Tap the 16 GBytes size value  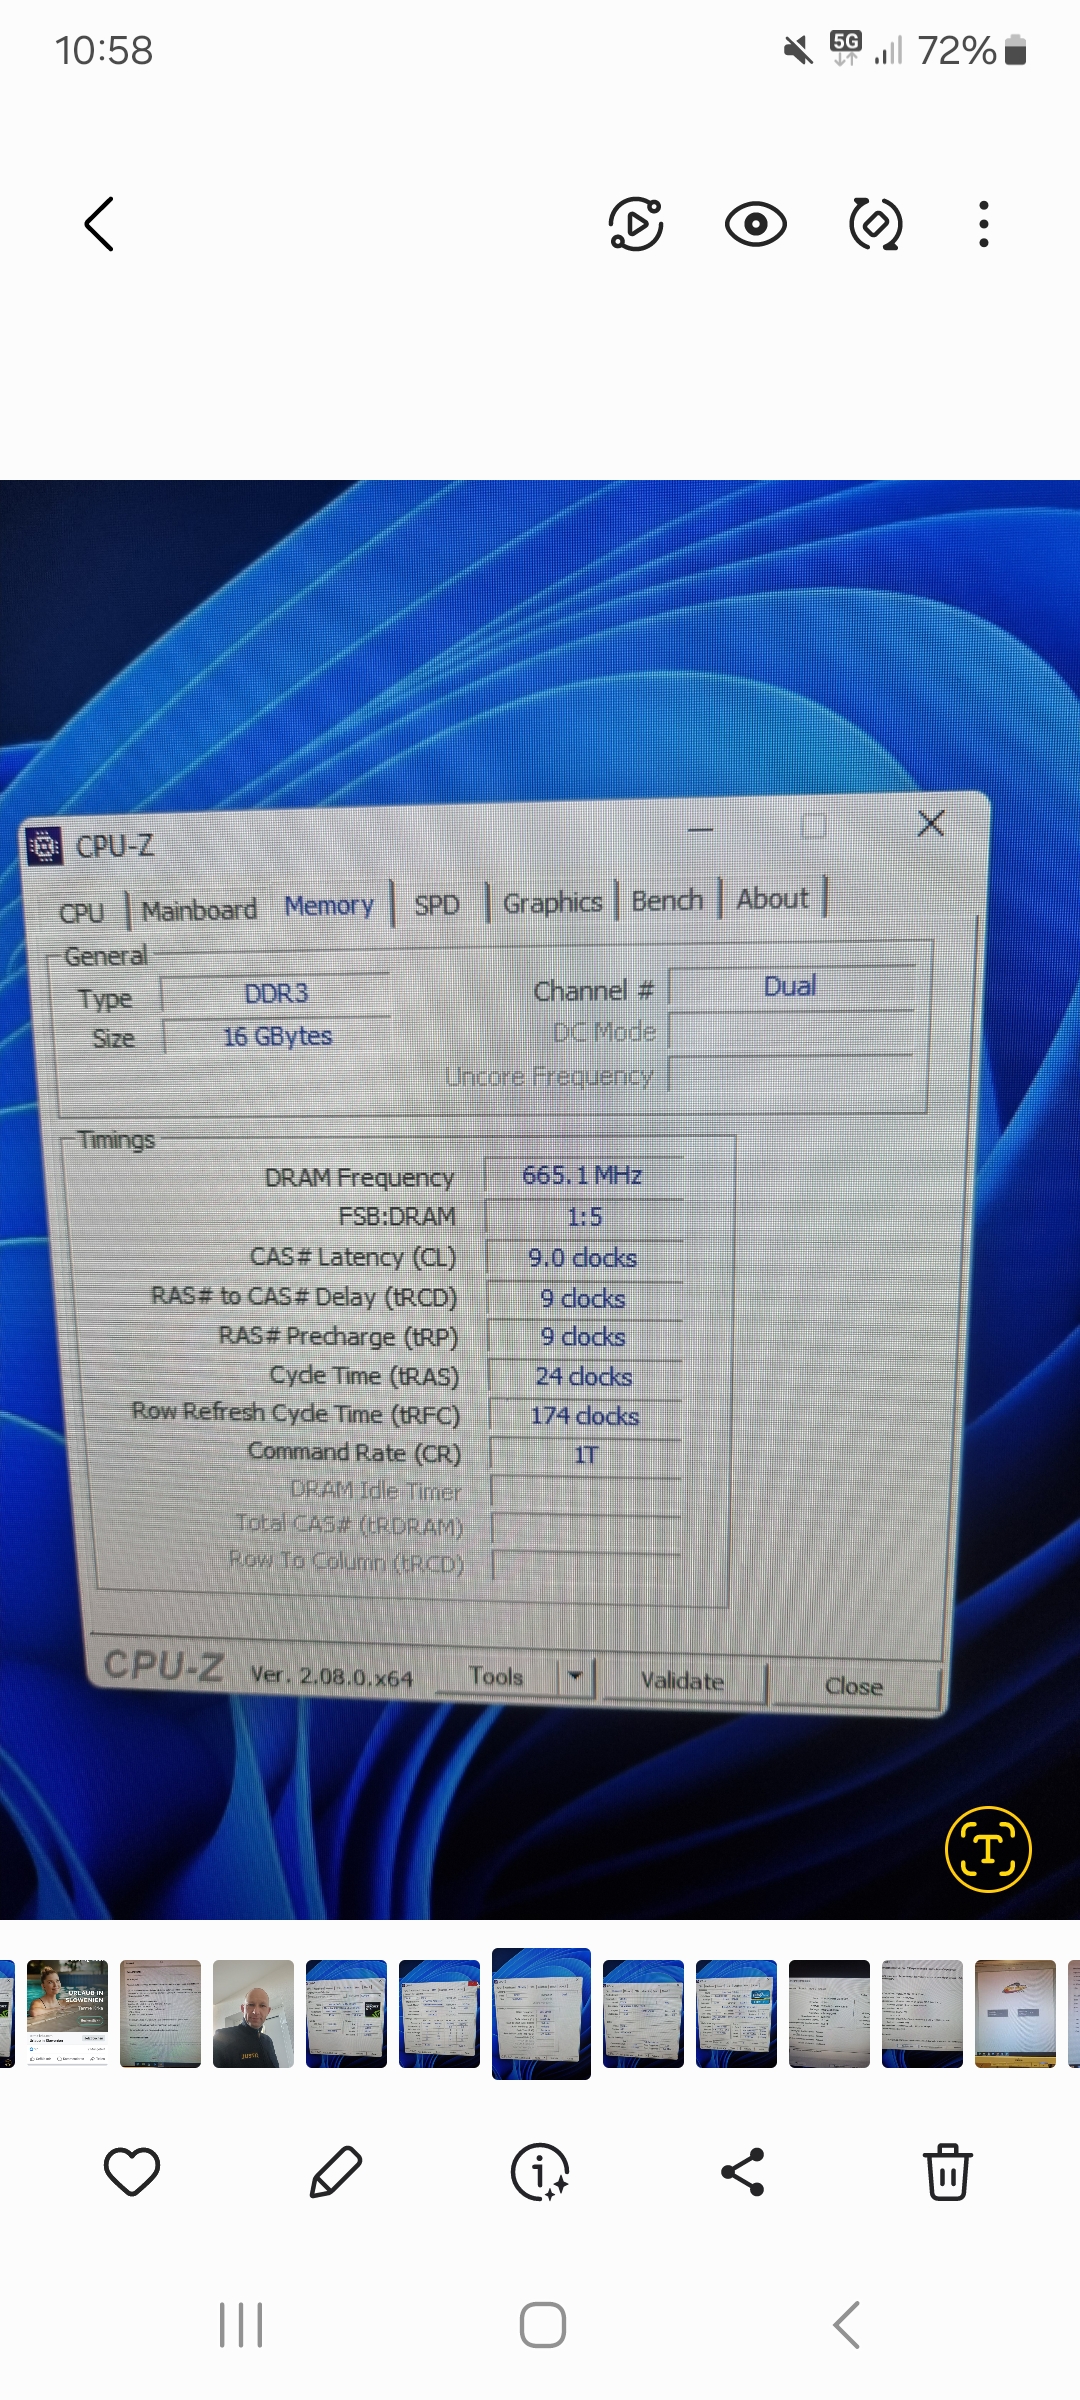pos(277,1036)
